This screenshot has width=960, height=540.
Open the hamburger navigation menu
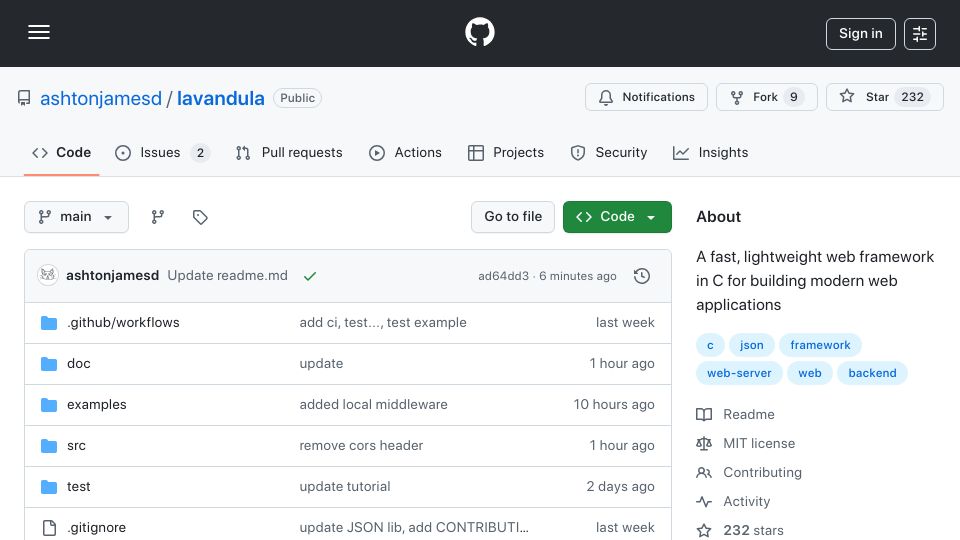coord(39,32)
